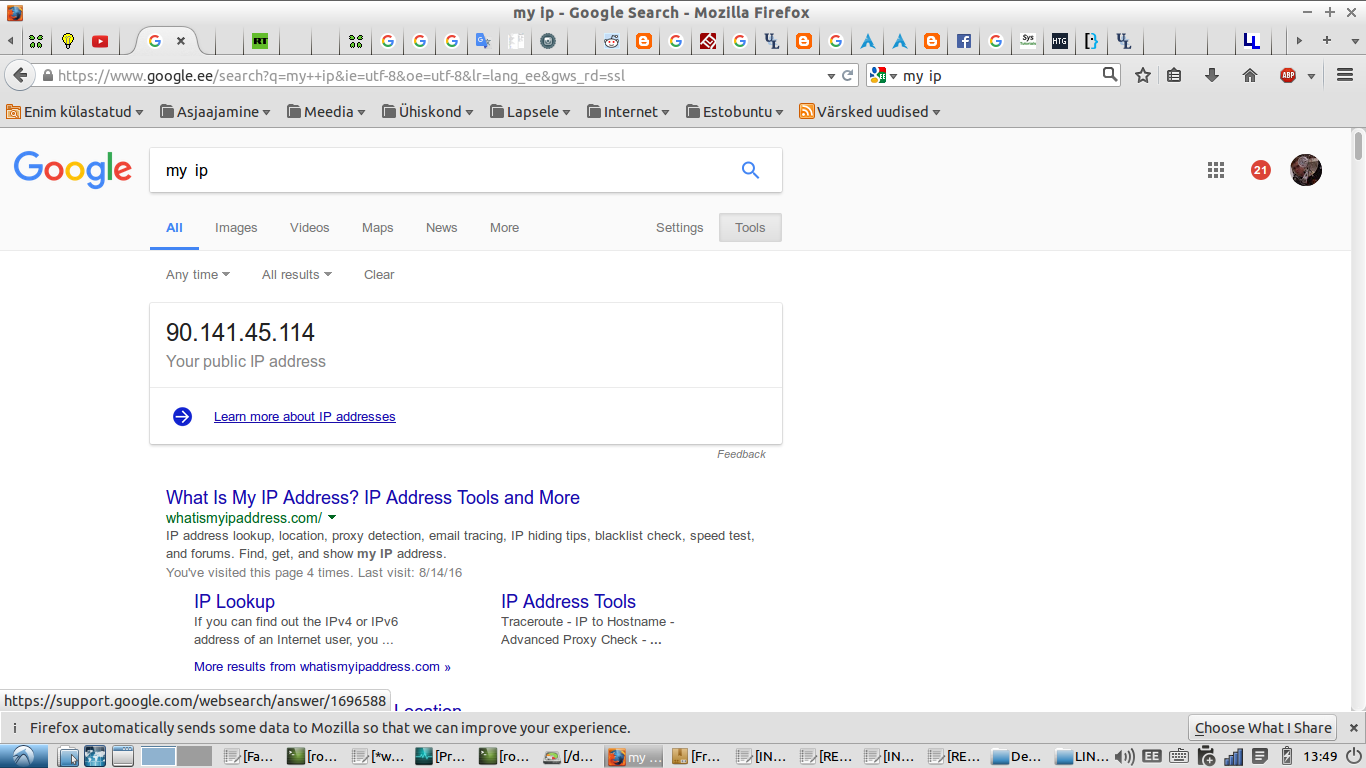The image size is (1366, 768).
Task: Open the All results filter dropdown
Action: coord(297,274)
